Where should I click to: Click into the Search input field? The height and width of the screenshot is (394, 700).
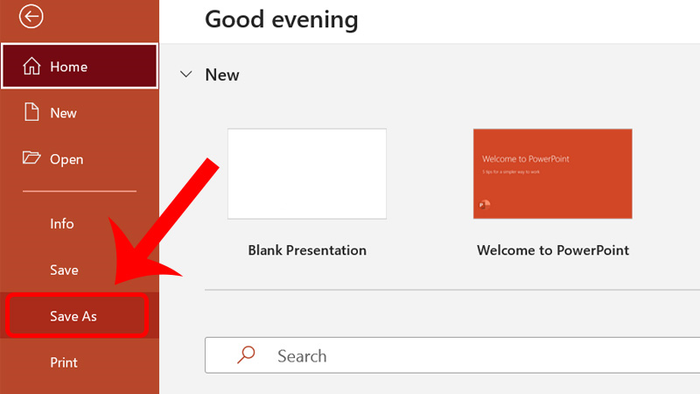coord(452,355)
